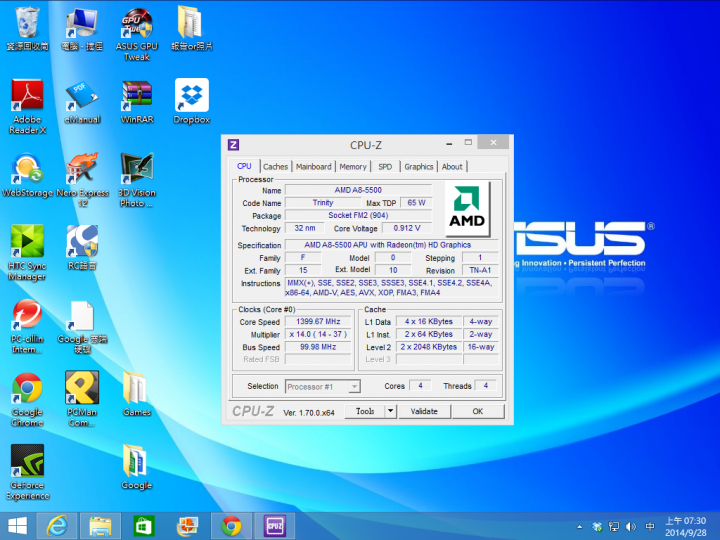Select the CPU tab
The width and height of the screenshot is (720, 540).
coord(244,166)
